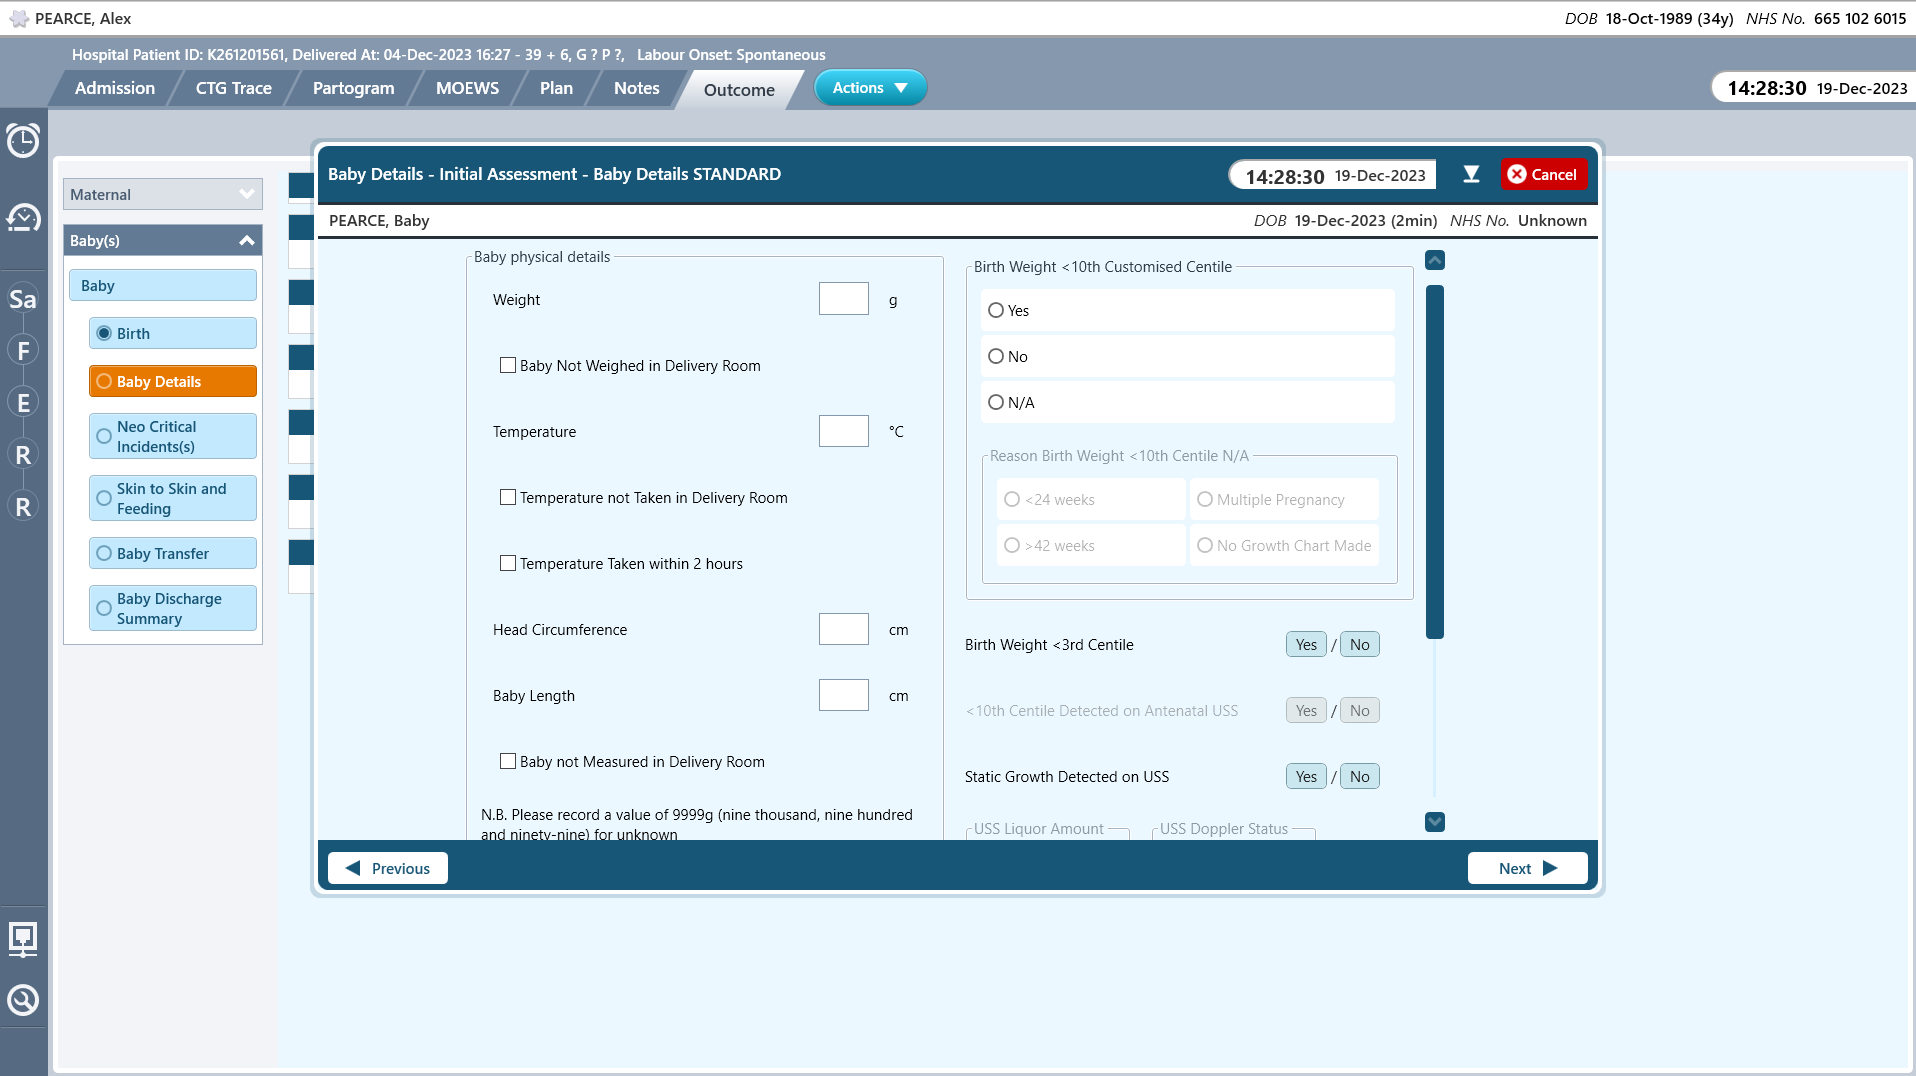Click the second R sidebar icon at the bottom of the letter list
Viewport: 1916px width, 1076px height.
click(x=23, y=507)
